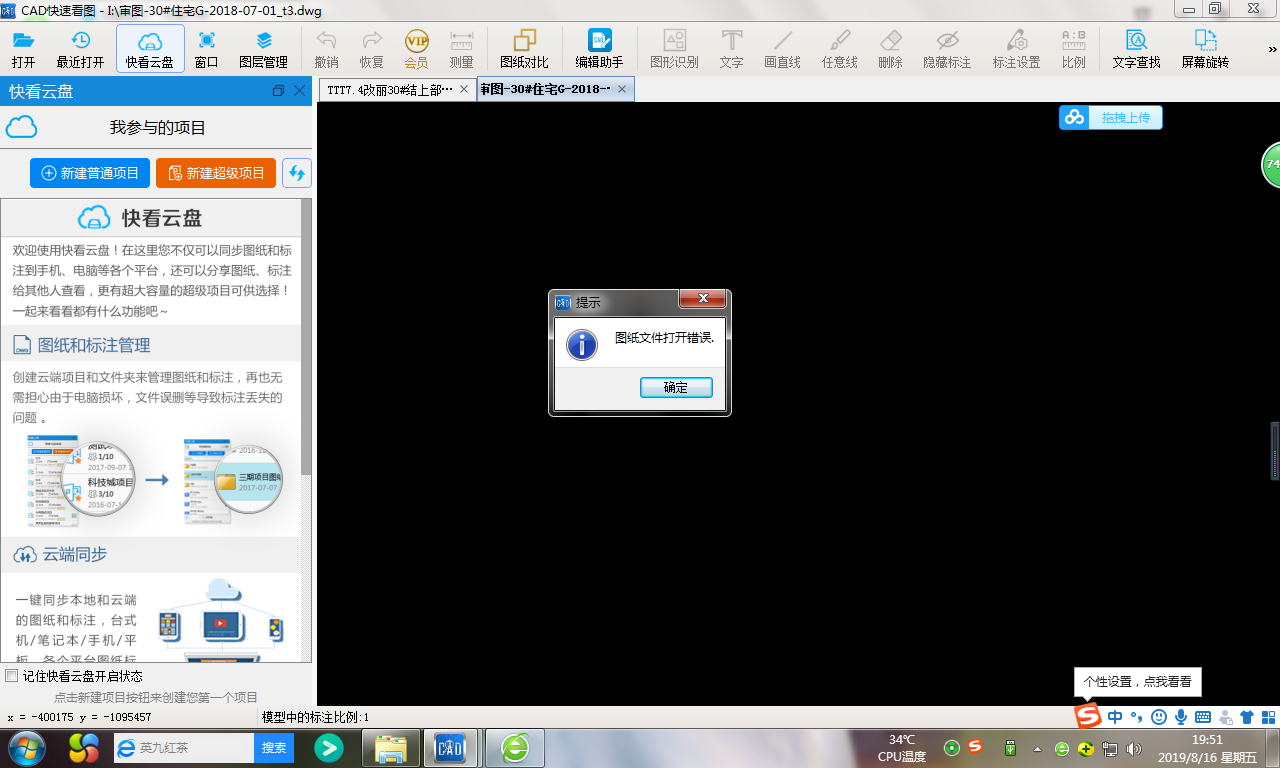This screenshot has height=768, width=1280.
Task: Click the 云端同步 devices illustration
Action: [x=223, y=620]
